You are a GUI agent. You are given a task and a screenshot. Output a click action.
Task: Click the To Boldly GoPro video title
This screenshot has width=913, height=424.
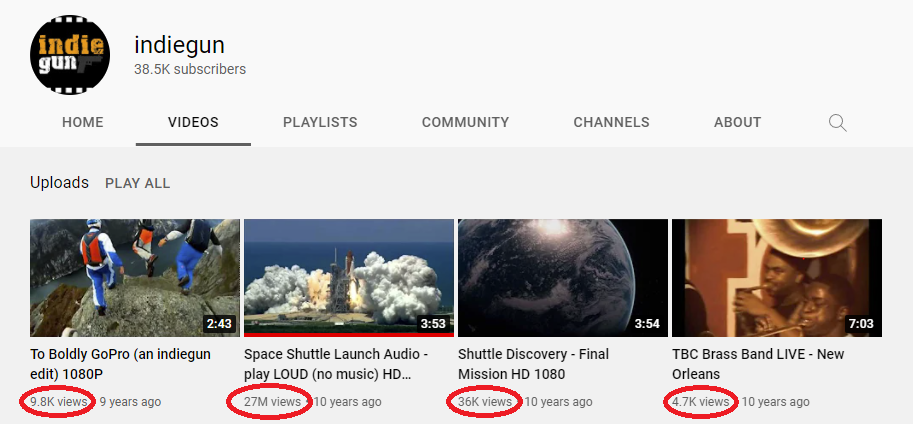[121, 364]
